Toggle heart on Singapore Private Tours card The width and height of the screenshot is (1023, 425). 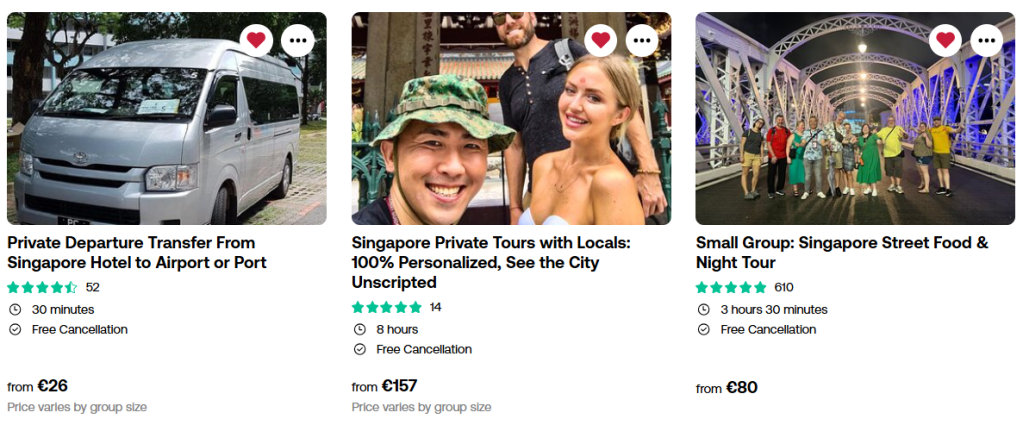coord(601,40)
